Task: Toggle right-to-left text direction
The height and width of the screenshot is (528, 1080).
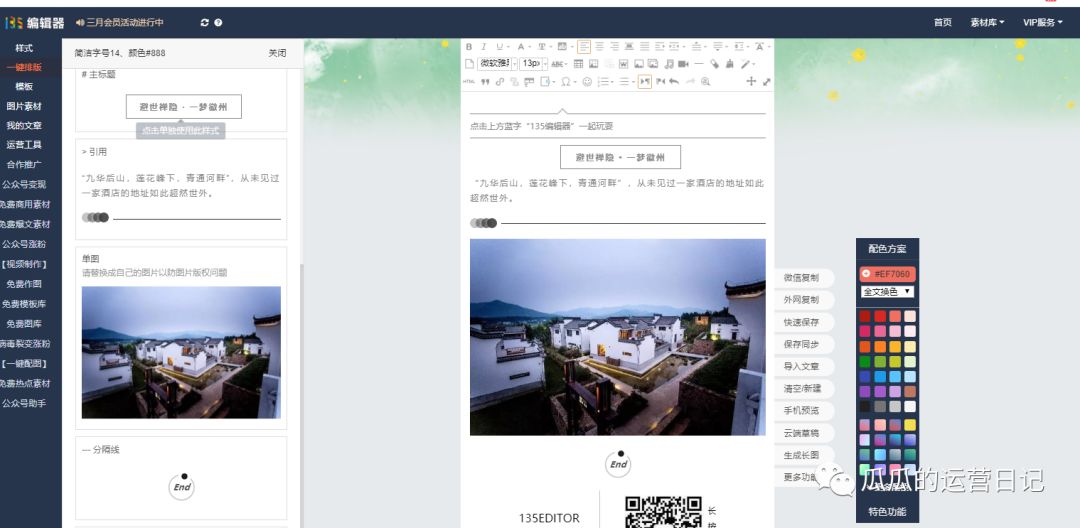Action: click(x=661, y=81)
